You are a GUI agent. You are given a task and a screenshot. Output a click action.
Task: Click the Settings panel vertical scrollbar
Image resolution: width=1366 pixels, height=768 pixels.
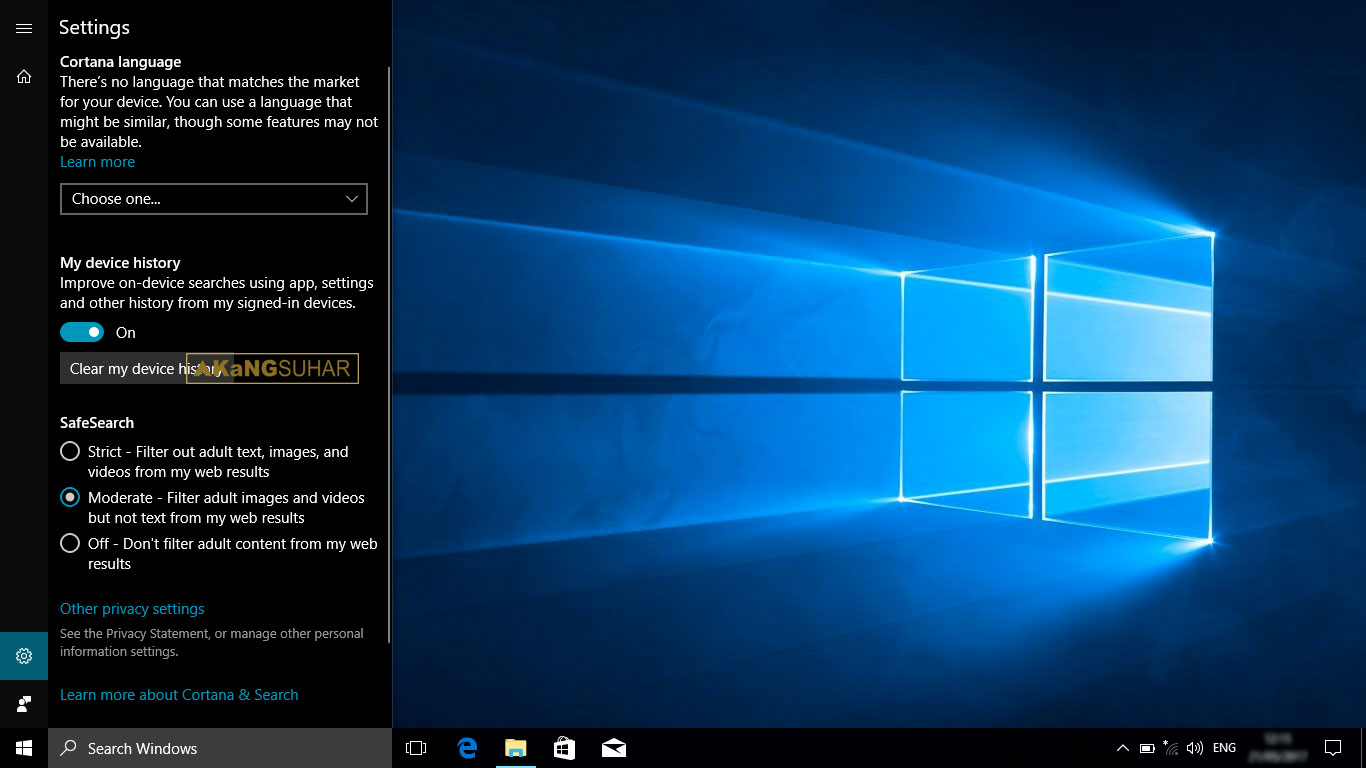coord(389,355)
